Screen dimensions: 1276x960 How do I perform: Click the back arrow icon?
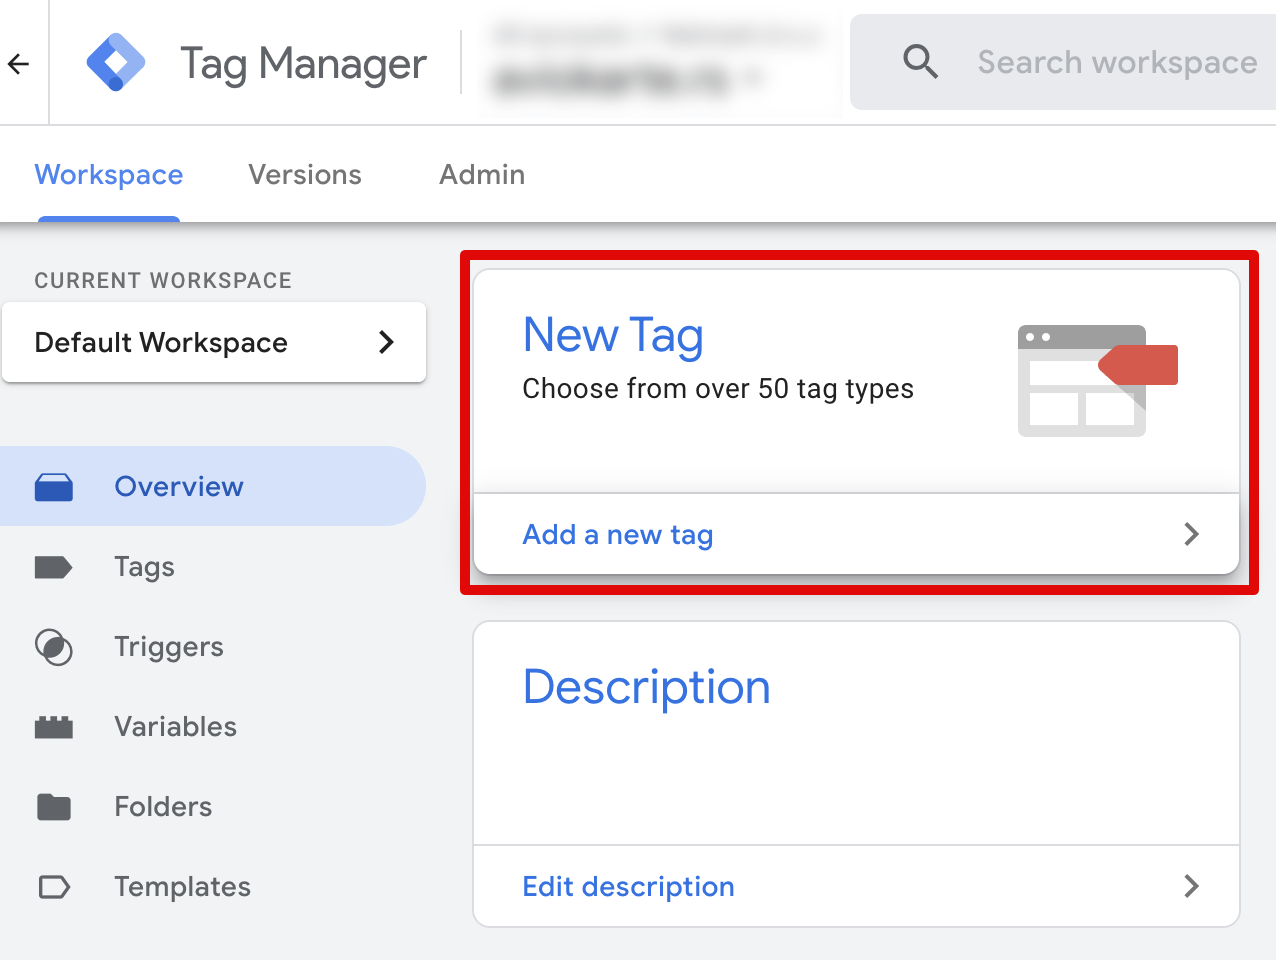pos(18,64)
